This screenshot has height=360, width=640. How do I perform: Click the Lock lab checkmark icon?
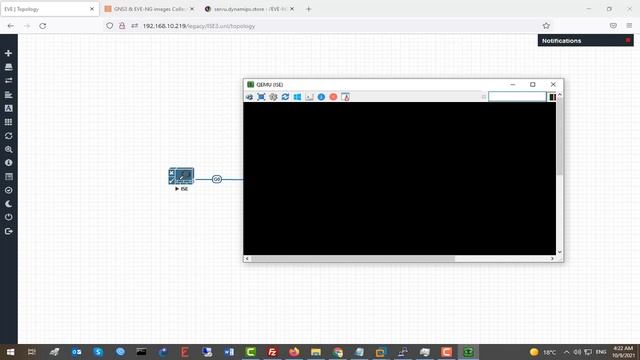(8, 190)
